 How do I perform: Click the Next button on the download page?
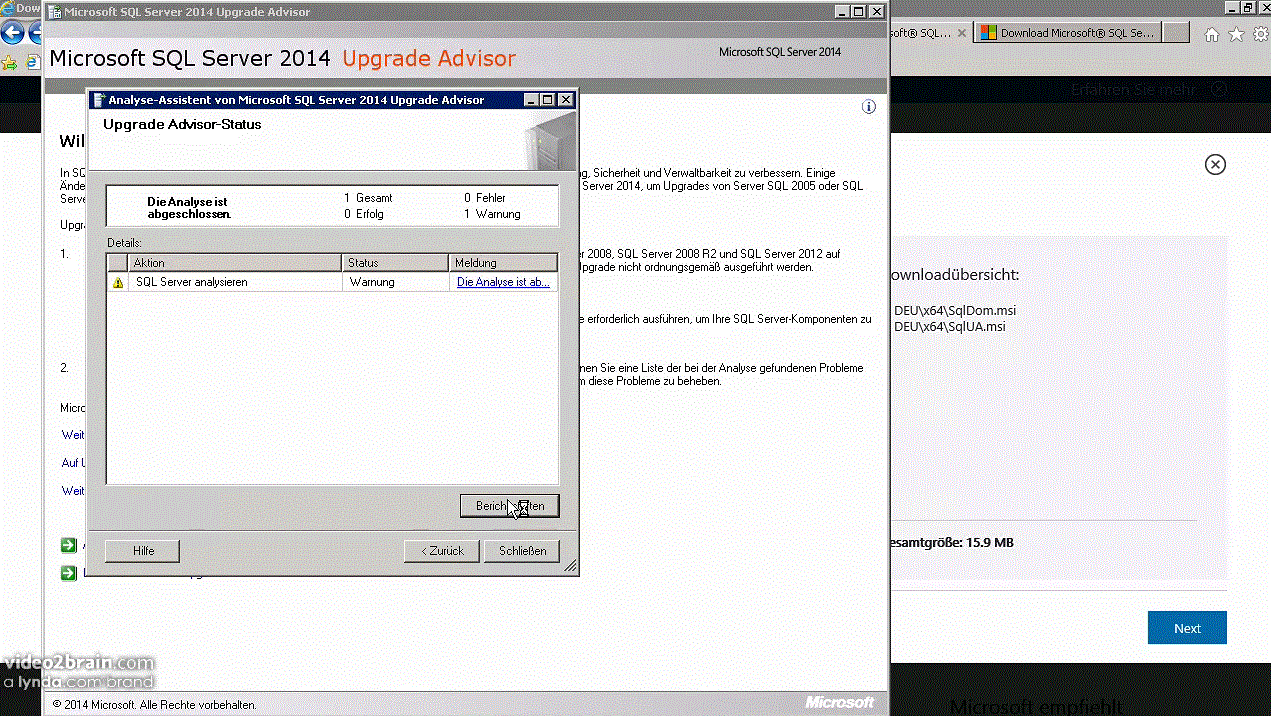tap(1187, 628)
